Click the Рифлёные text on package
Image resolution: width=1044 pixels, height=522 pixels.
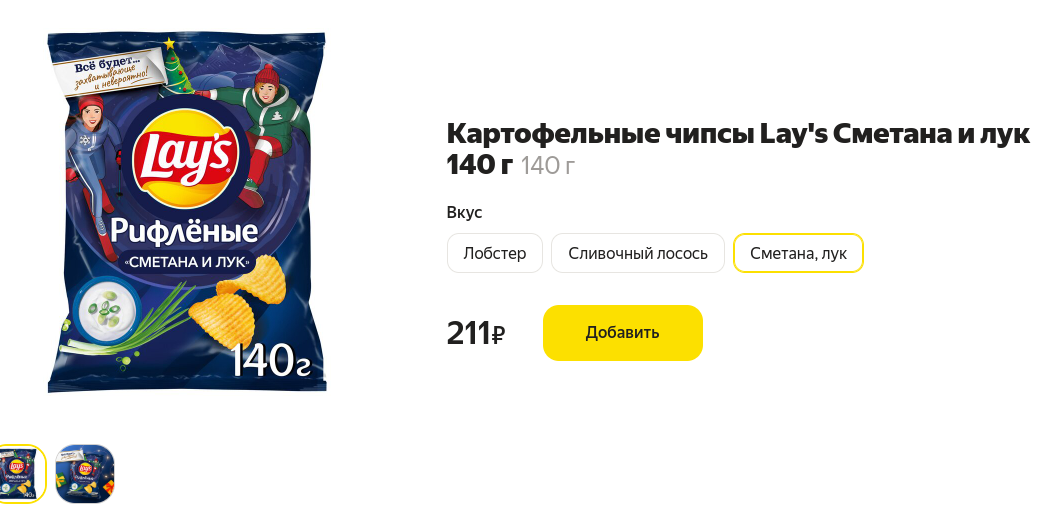184,231
